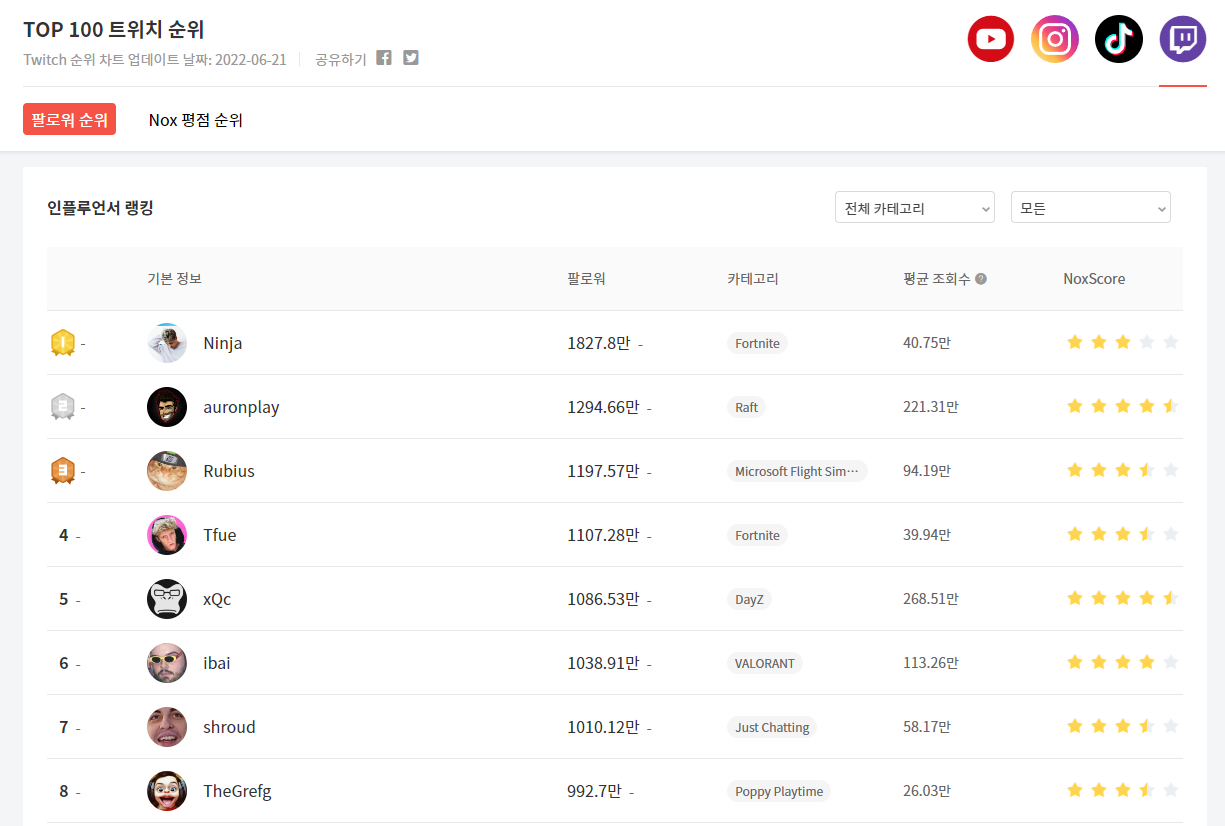1225x826 pixels.
Task: Click the 카테고리 column header
Action: click(x=753, y=279)
